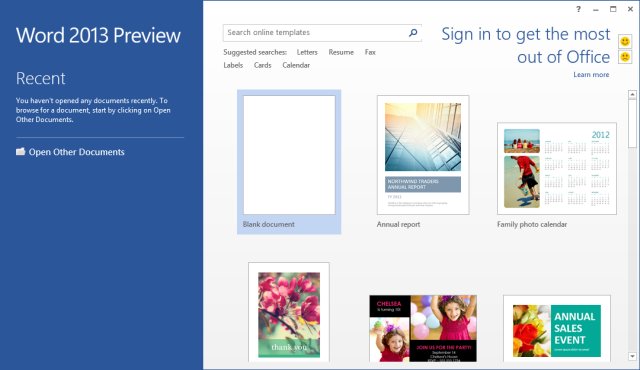The image size is (640, 370).
Task: Close the Word window
Action: (x=630, y=9)
